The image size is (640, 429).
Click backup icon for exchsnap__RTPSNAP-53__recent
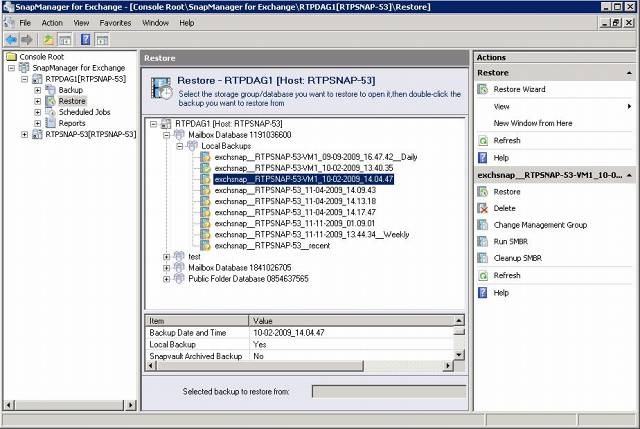pyautogui.click(x=205, y=245)
